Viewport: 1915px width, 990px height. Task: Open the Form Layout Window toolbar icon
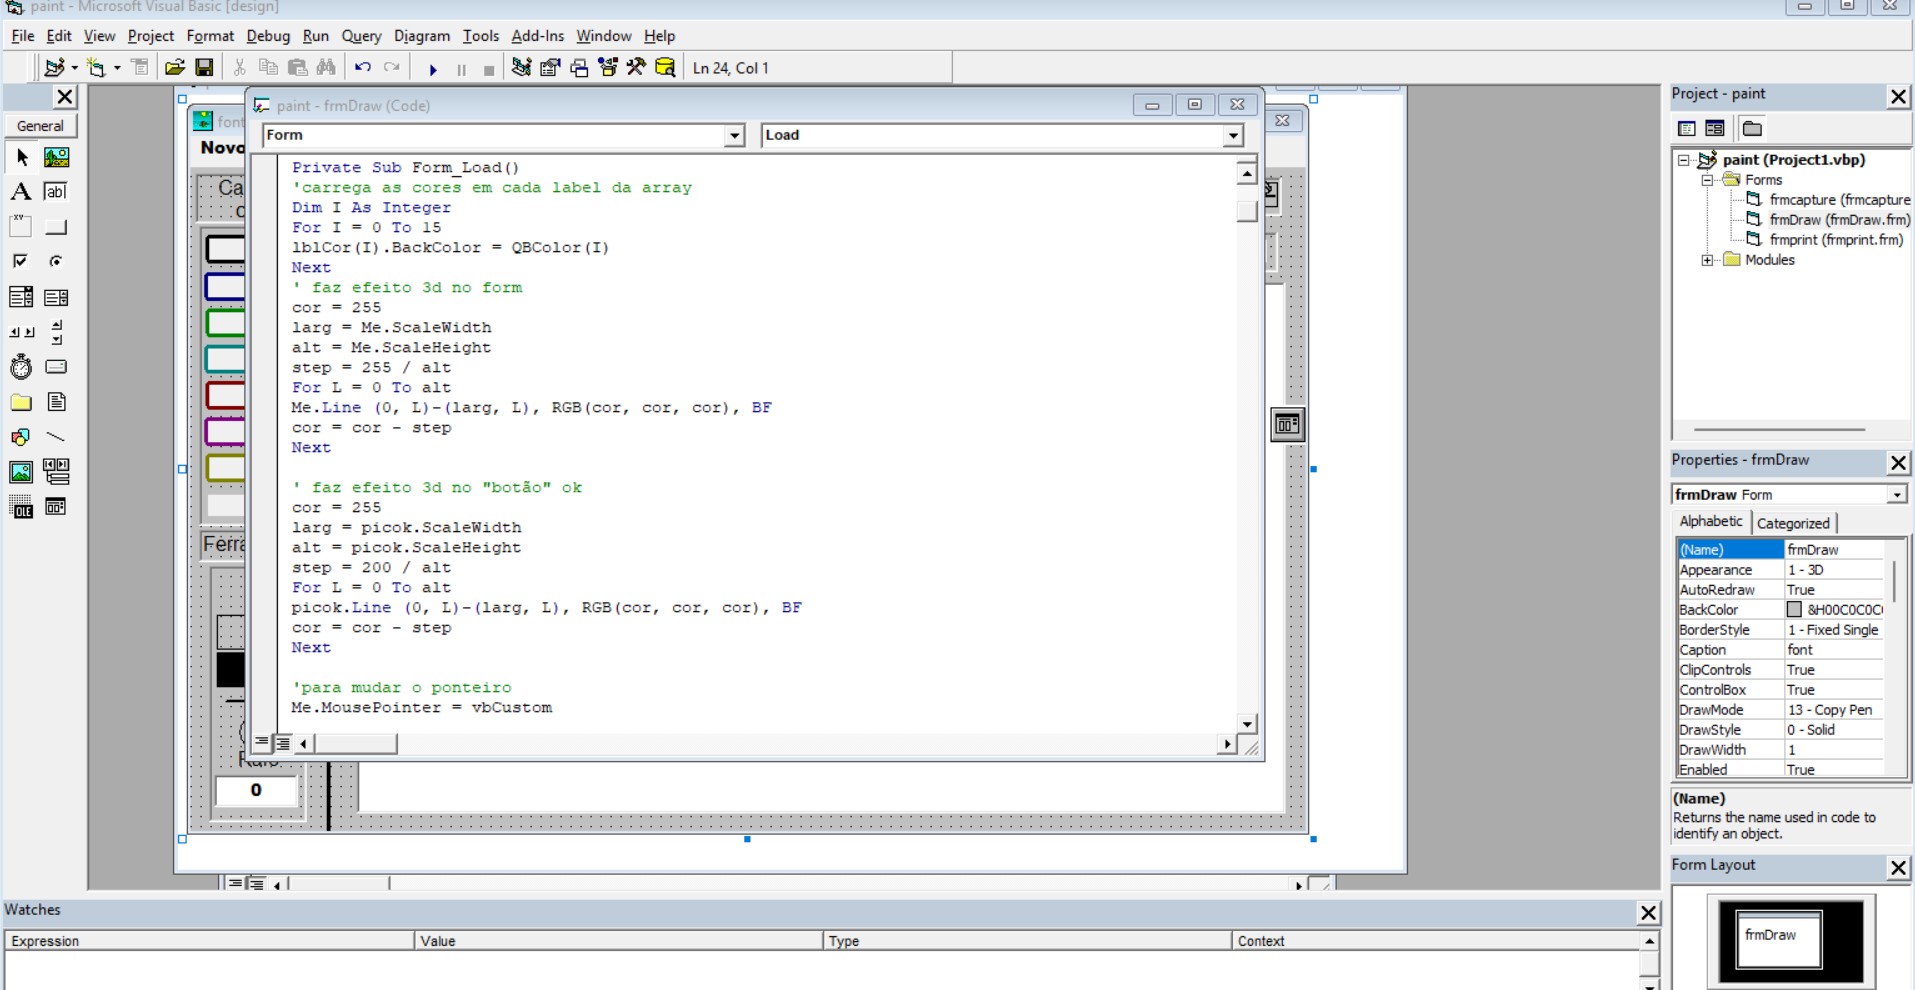tap(580, 67)
